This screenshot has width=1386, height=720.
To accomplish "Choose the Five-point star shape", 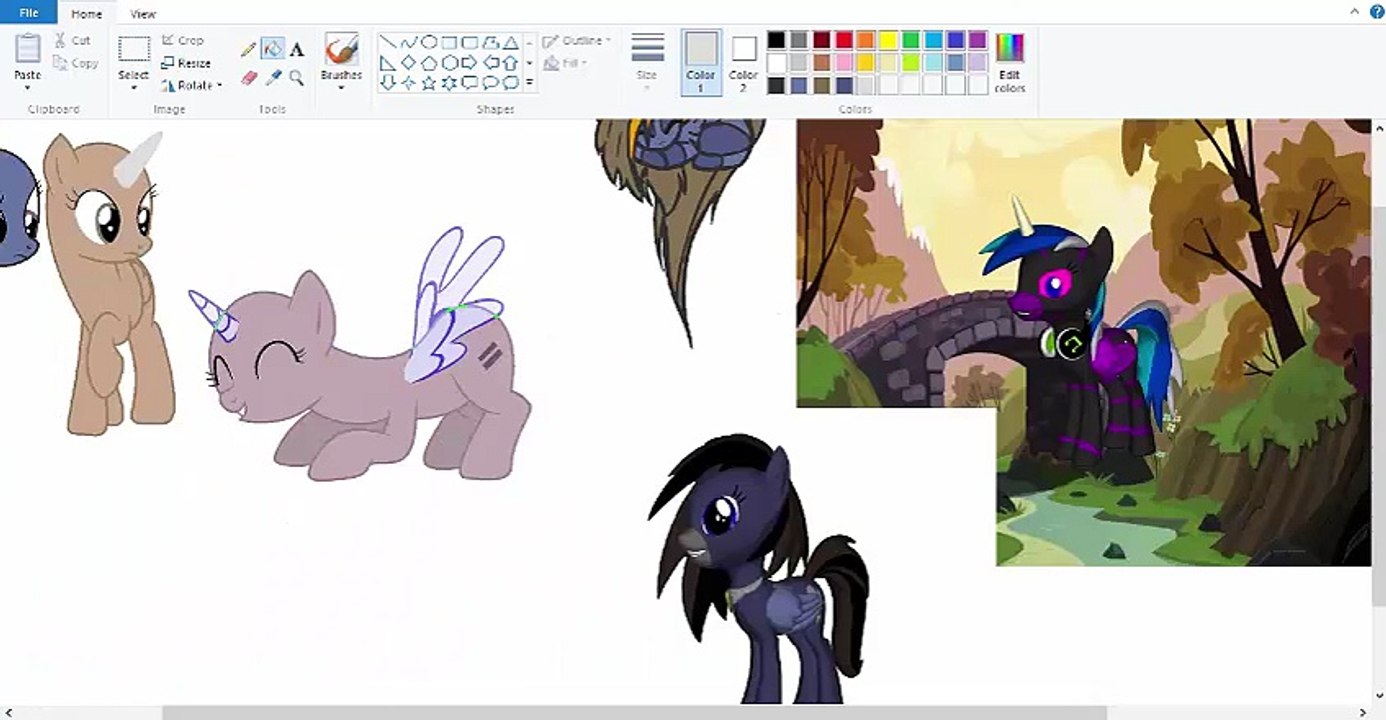I will 429,82.
